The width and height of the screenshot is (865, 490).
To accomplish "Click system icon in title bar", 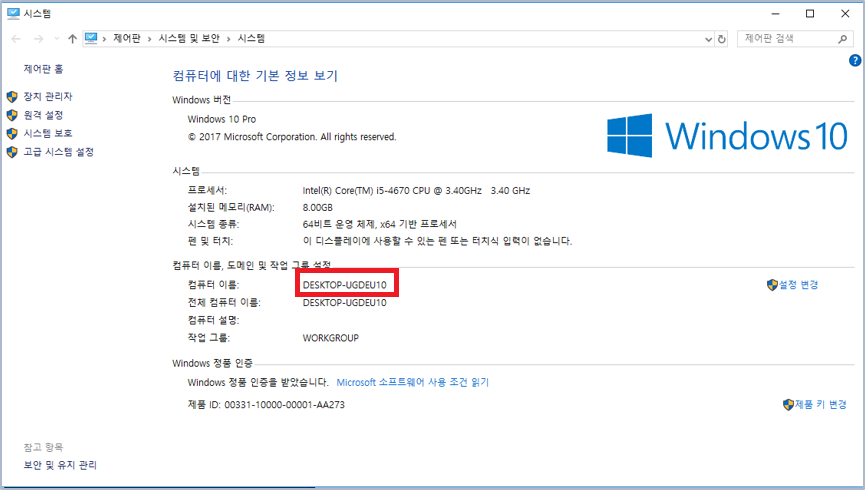I will click(x=13, y=13).
